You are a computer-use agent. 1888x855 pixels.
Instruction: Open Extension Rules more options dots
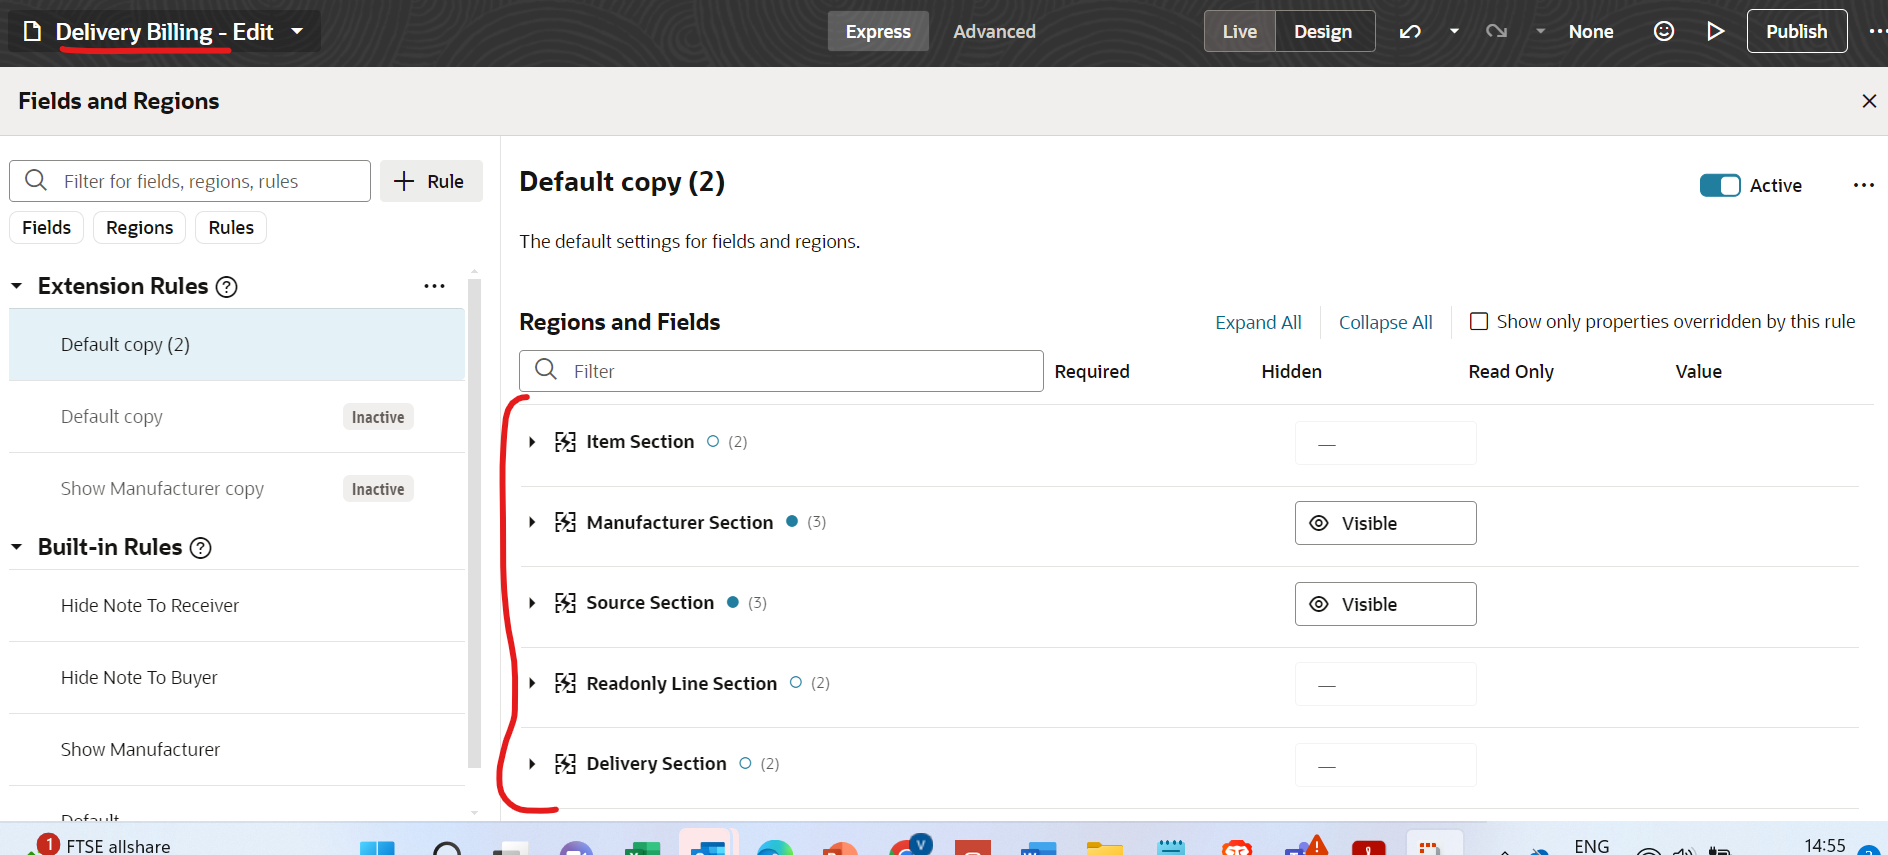point(434,286)
